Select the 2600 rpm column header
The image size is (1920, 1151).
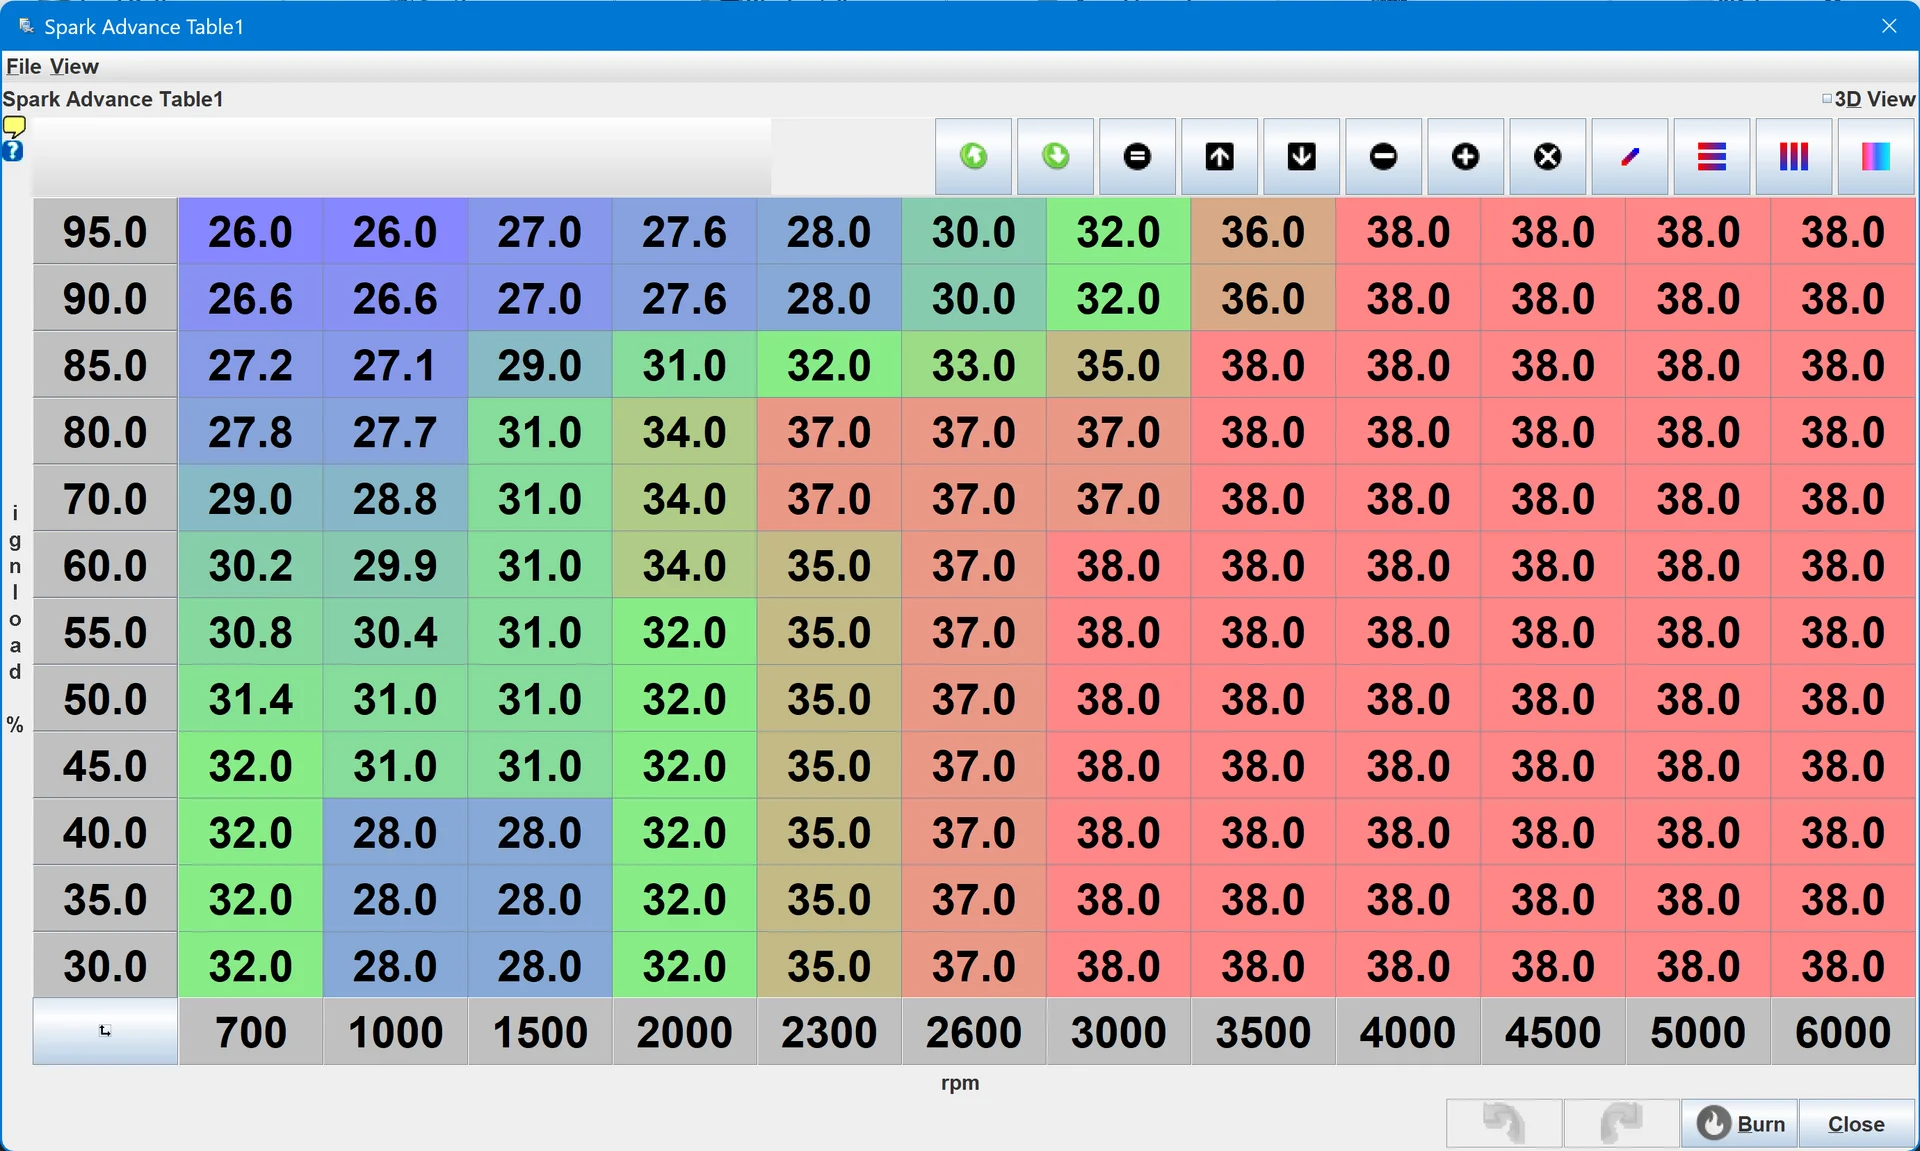click(974, 1031)
